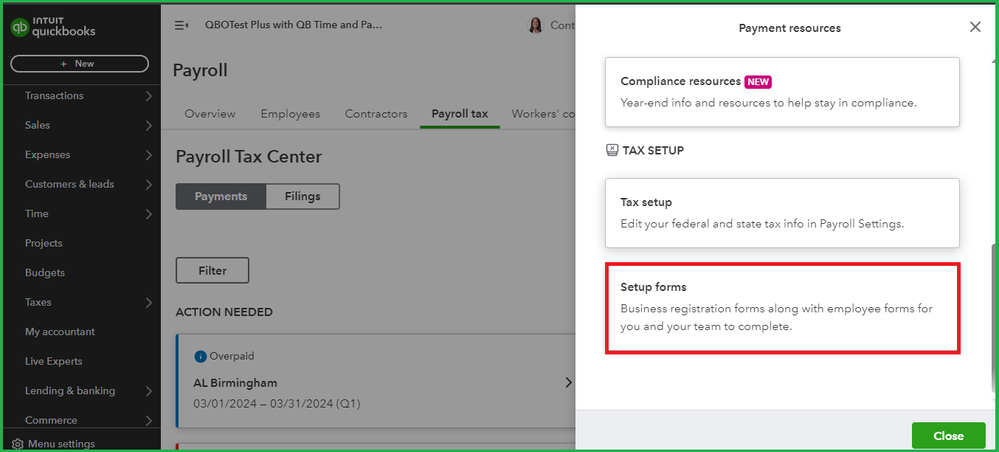Screen dimensions: 999x452
Task: Click the Filter button
Action: (x=212, y=270)
